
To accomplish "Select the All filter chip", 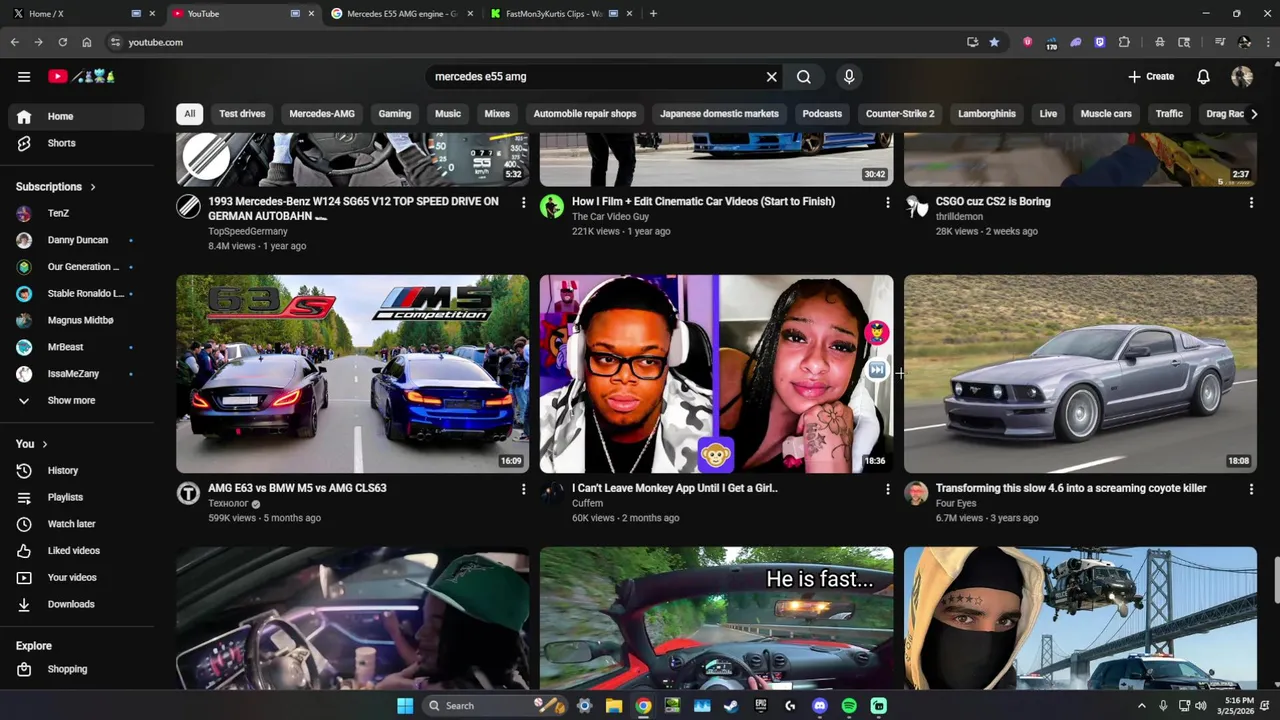I will coord(189,114).
